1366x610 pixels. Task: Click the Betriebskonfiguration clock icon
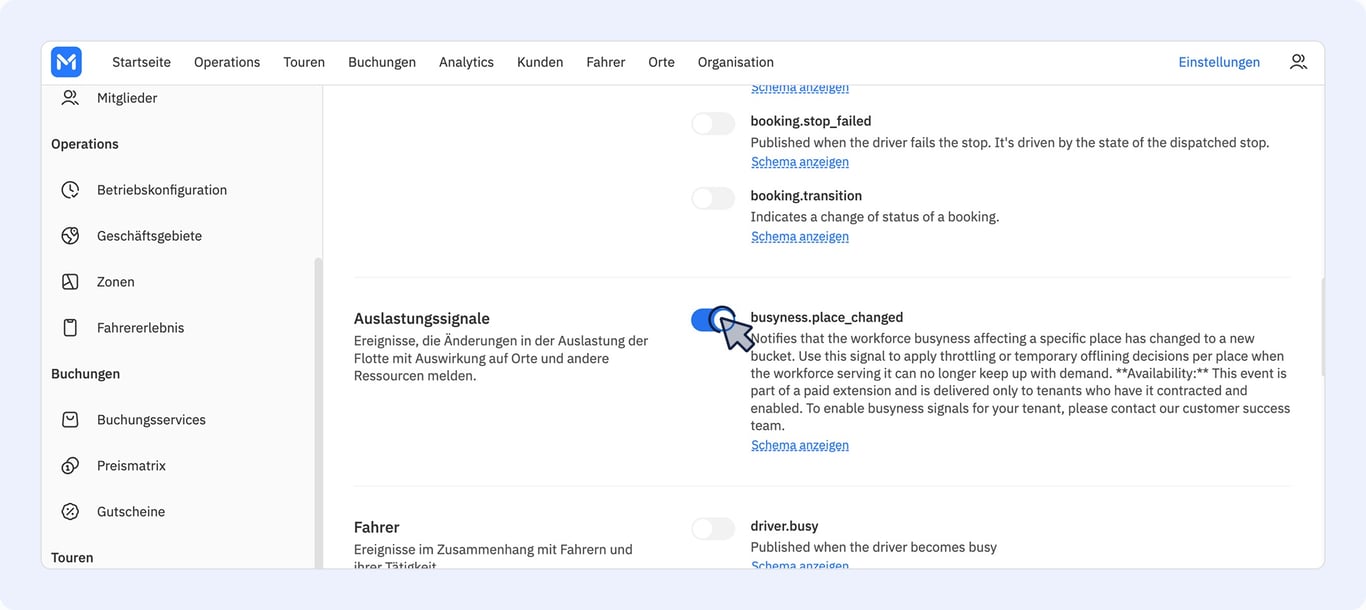pyautogui.click(x=70, y=190)
